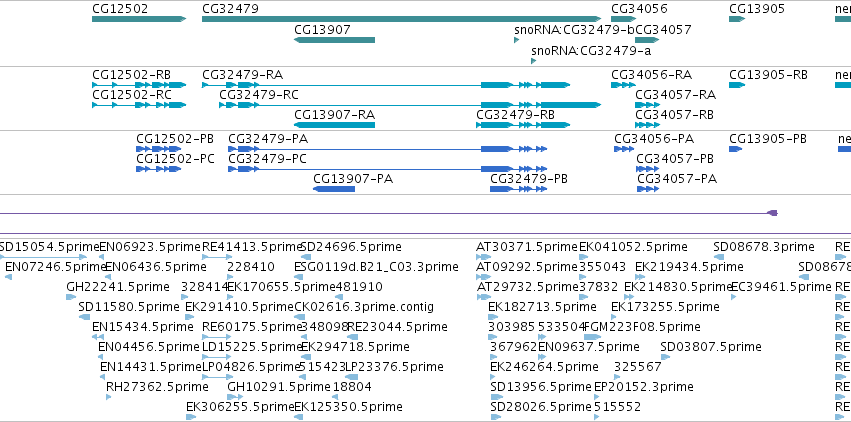This screenshot has height=422, width=851.
Task: Click the RE23044.5prime label
Action: point(397,327)
